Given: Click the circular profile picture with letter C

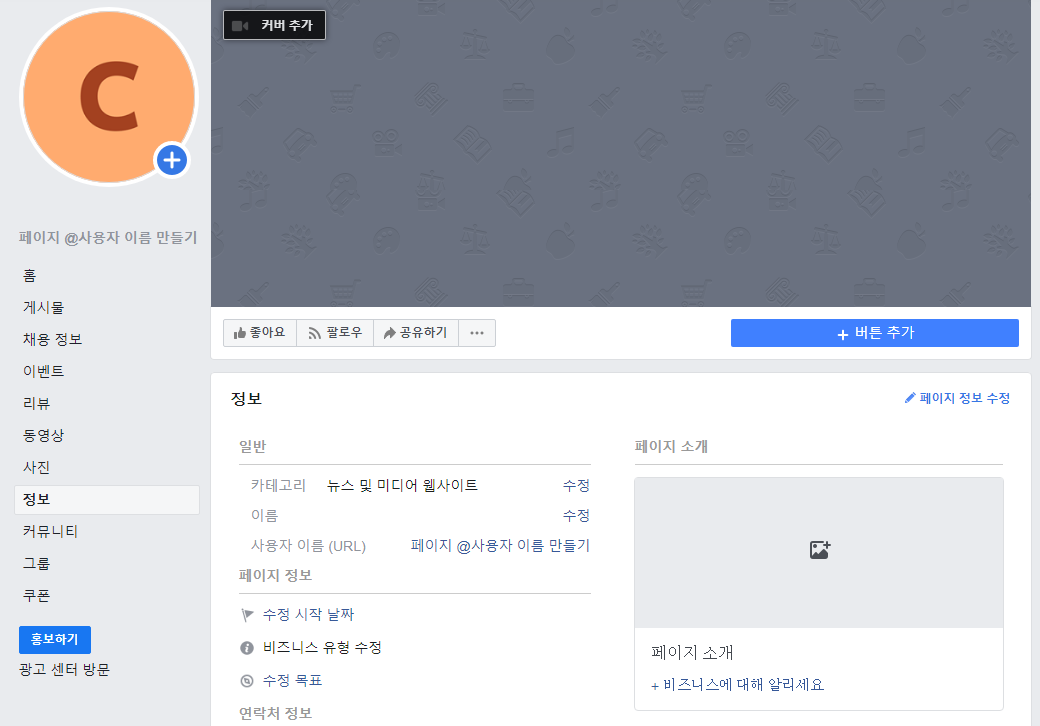Looking at the screenshot, I should click(108, 96).
